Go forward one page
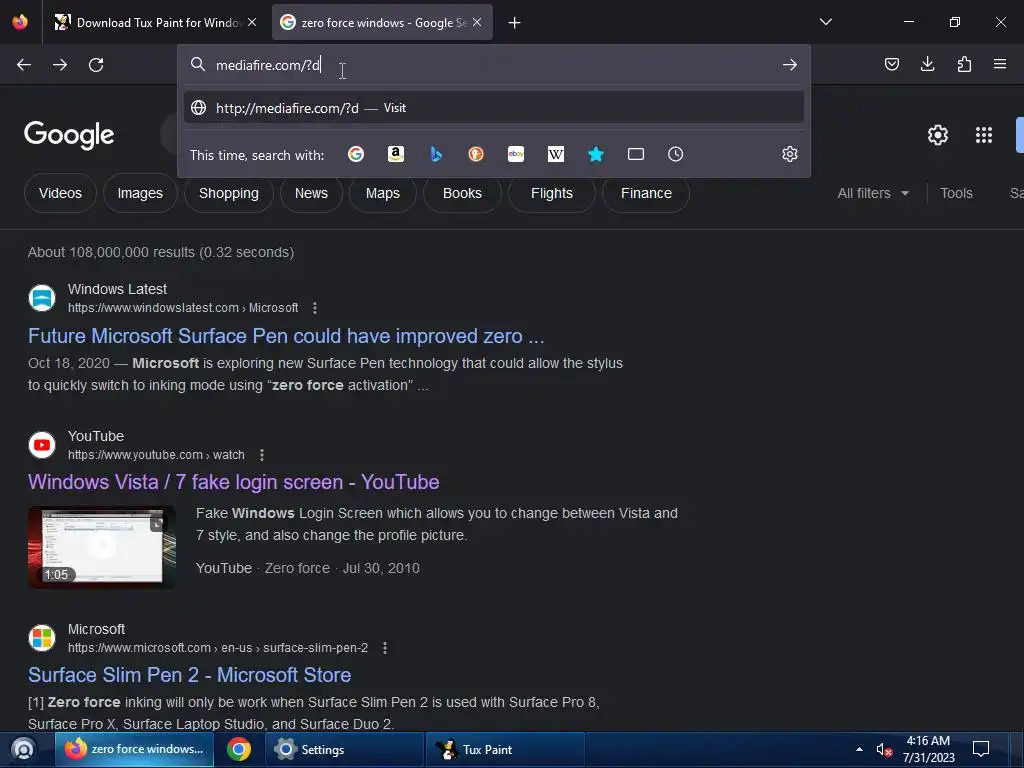This screenshot has height=768, width=1024. point(60,65)
